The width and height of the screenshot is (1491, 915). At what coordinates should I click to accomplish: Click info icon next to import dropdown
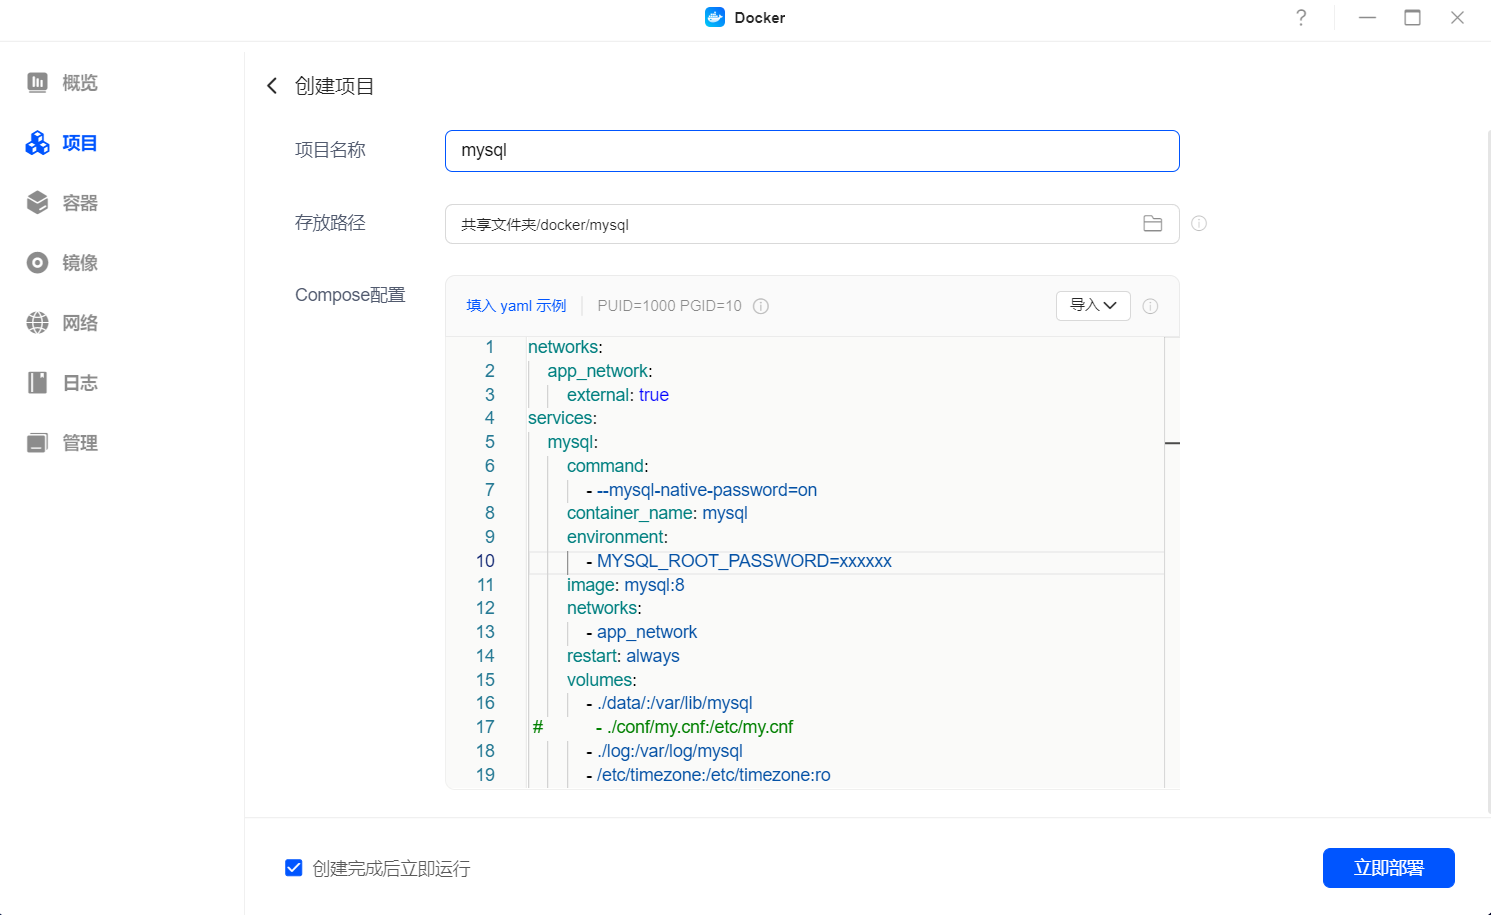pos(1150,306)
